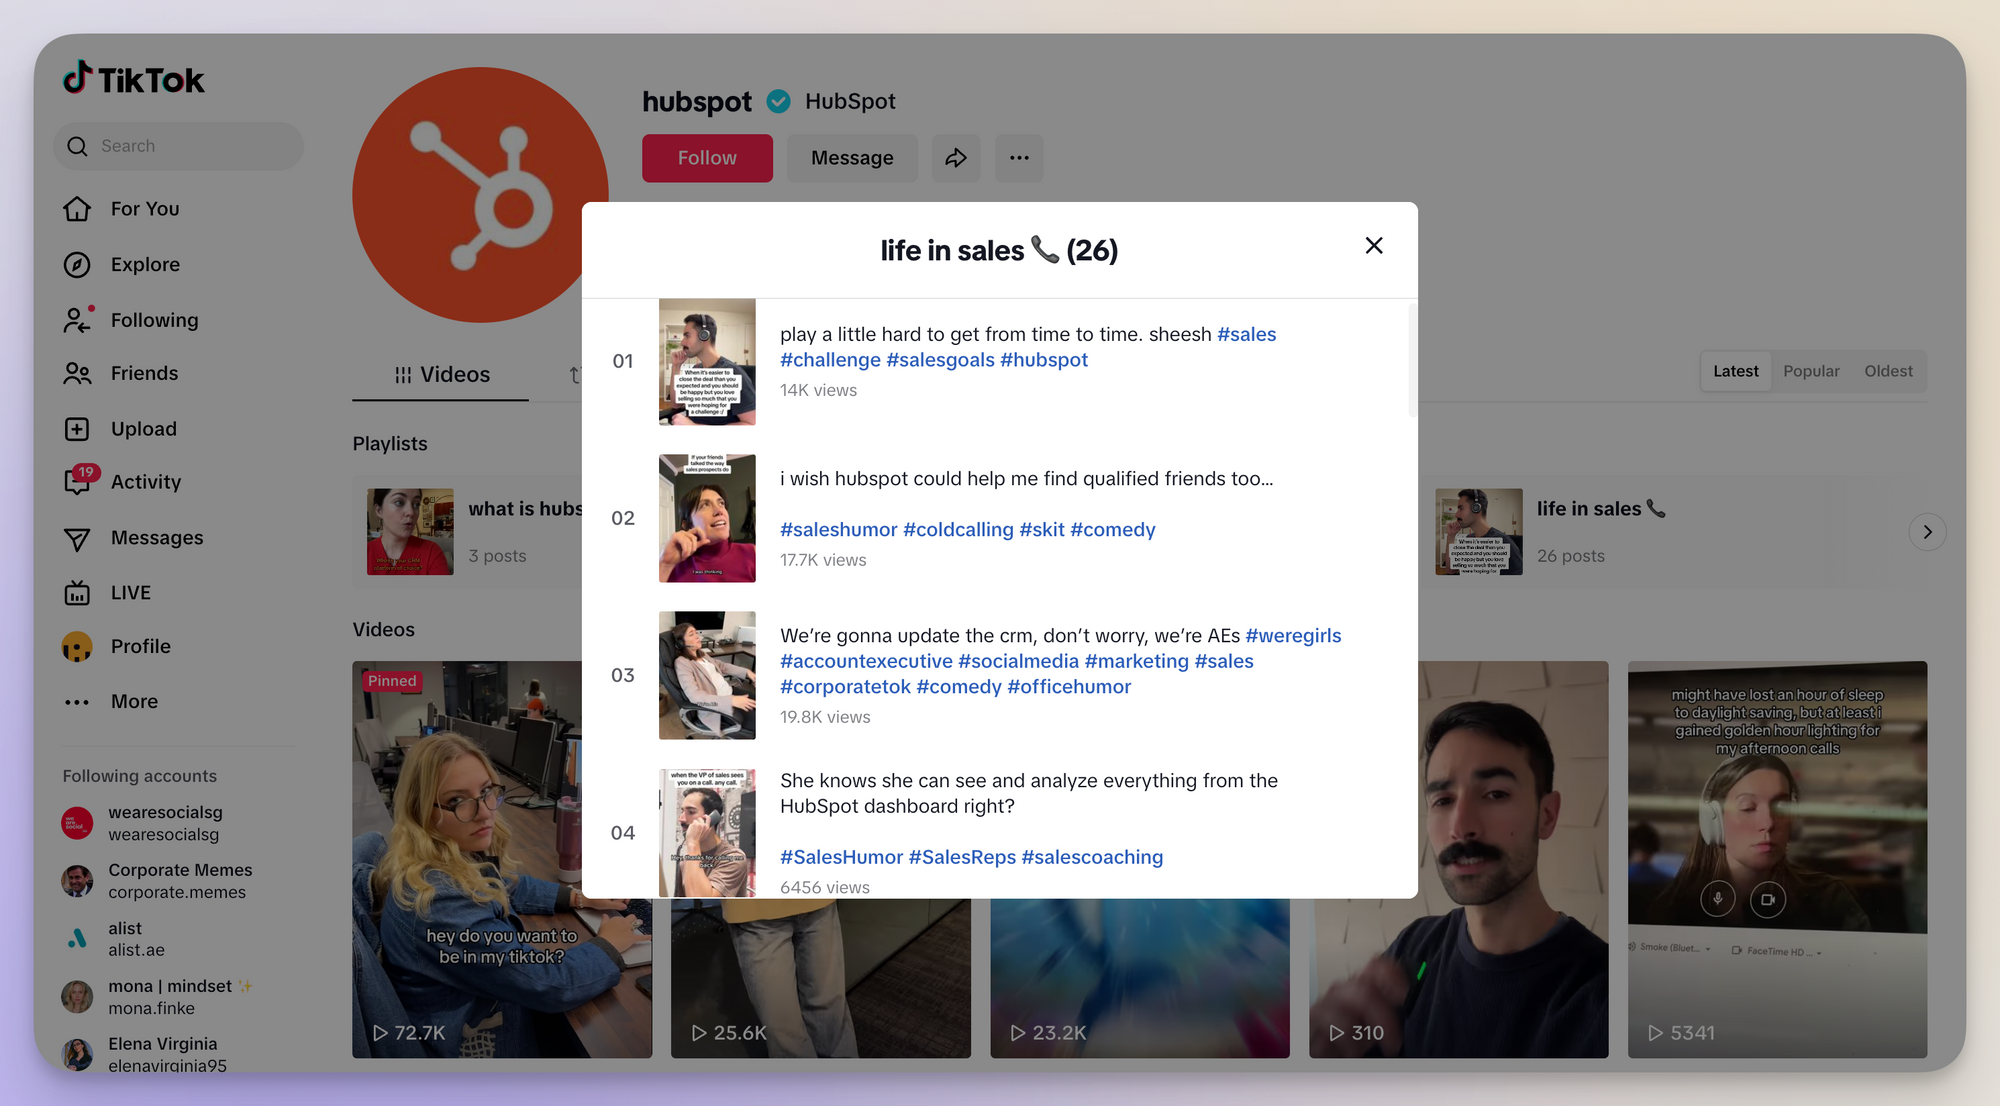Expand the Videos playlist chevron arrow

pos(1929,530)
